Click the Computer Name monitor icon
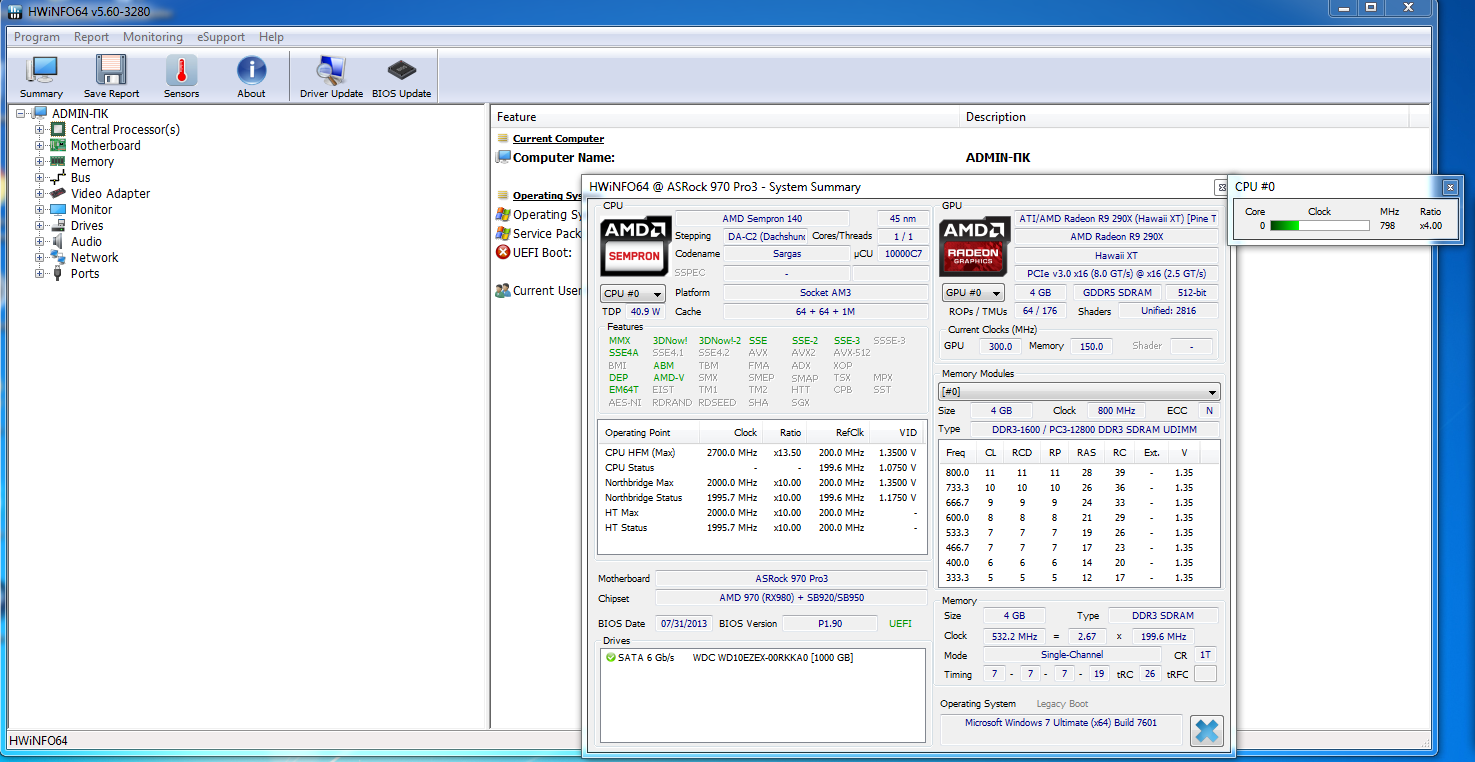The width and height of the screenshot is (1475, 762). (x=503, y=157)
